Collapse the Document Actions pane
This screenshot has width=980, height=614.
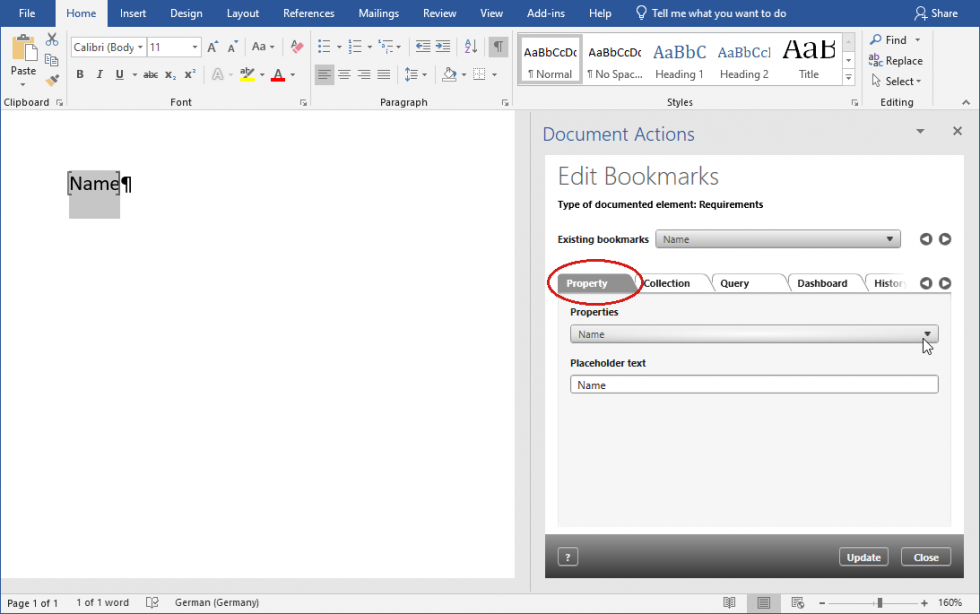919,131
